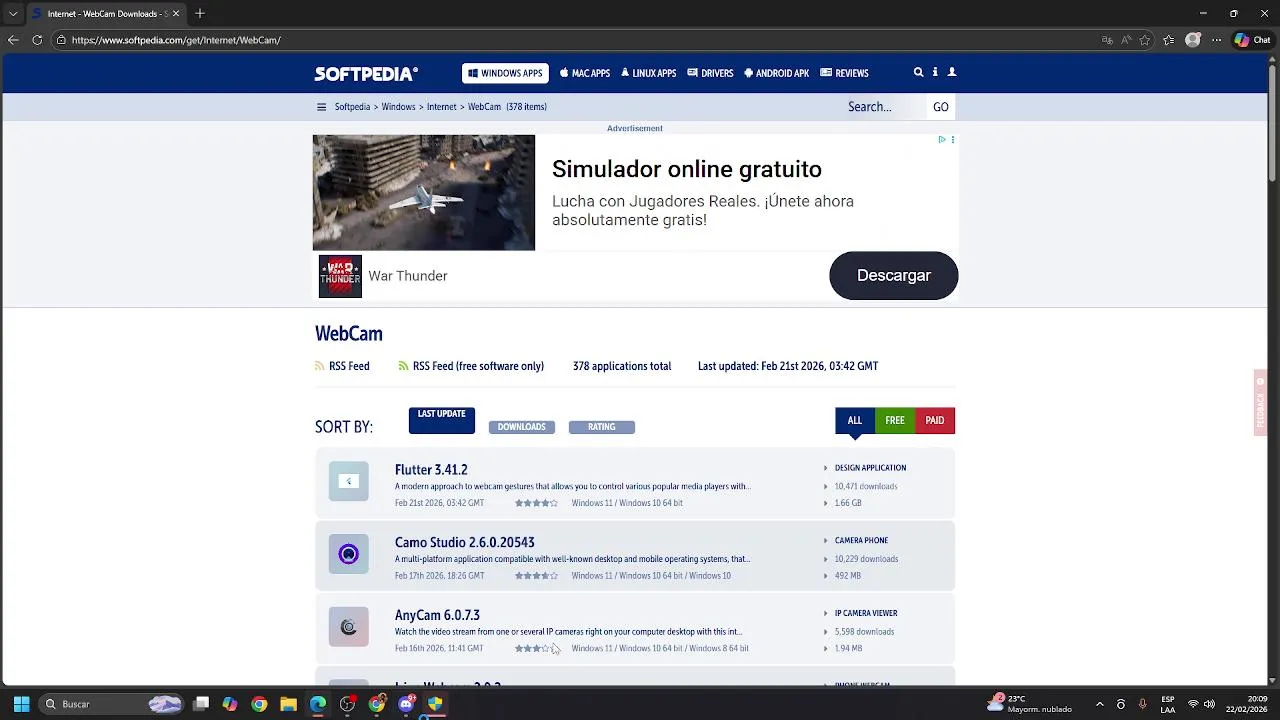Click the Camo Studio app icon
This screenshot has height=720, width=1280.
348,554
